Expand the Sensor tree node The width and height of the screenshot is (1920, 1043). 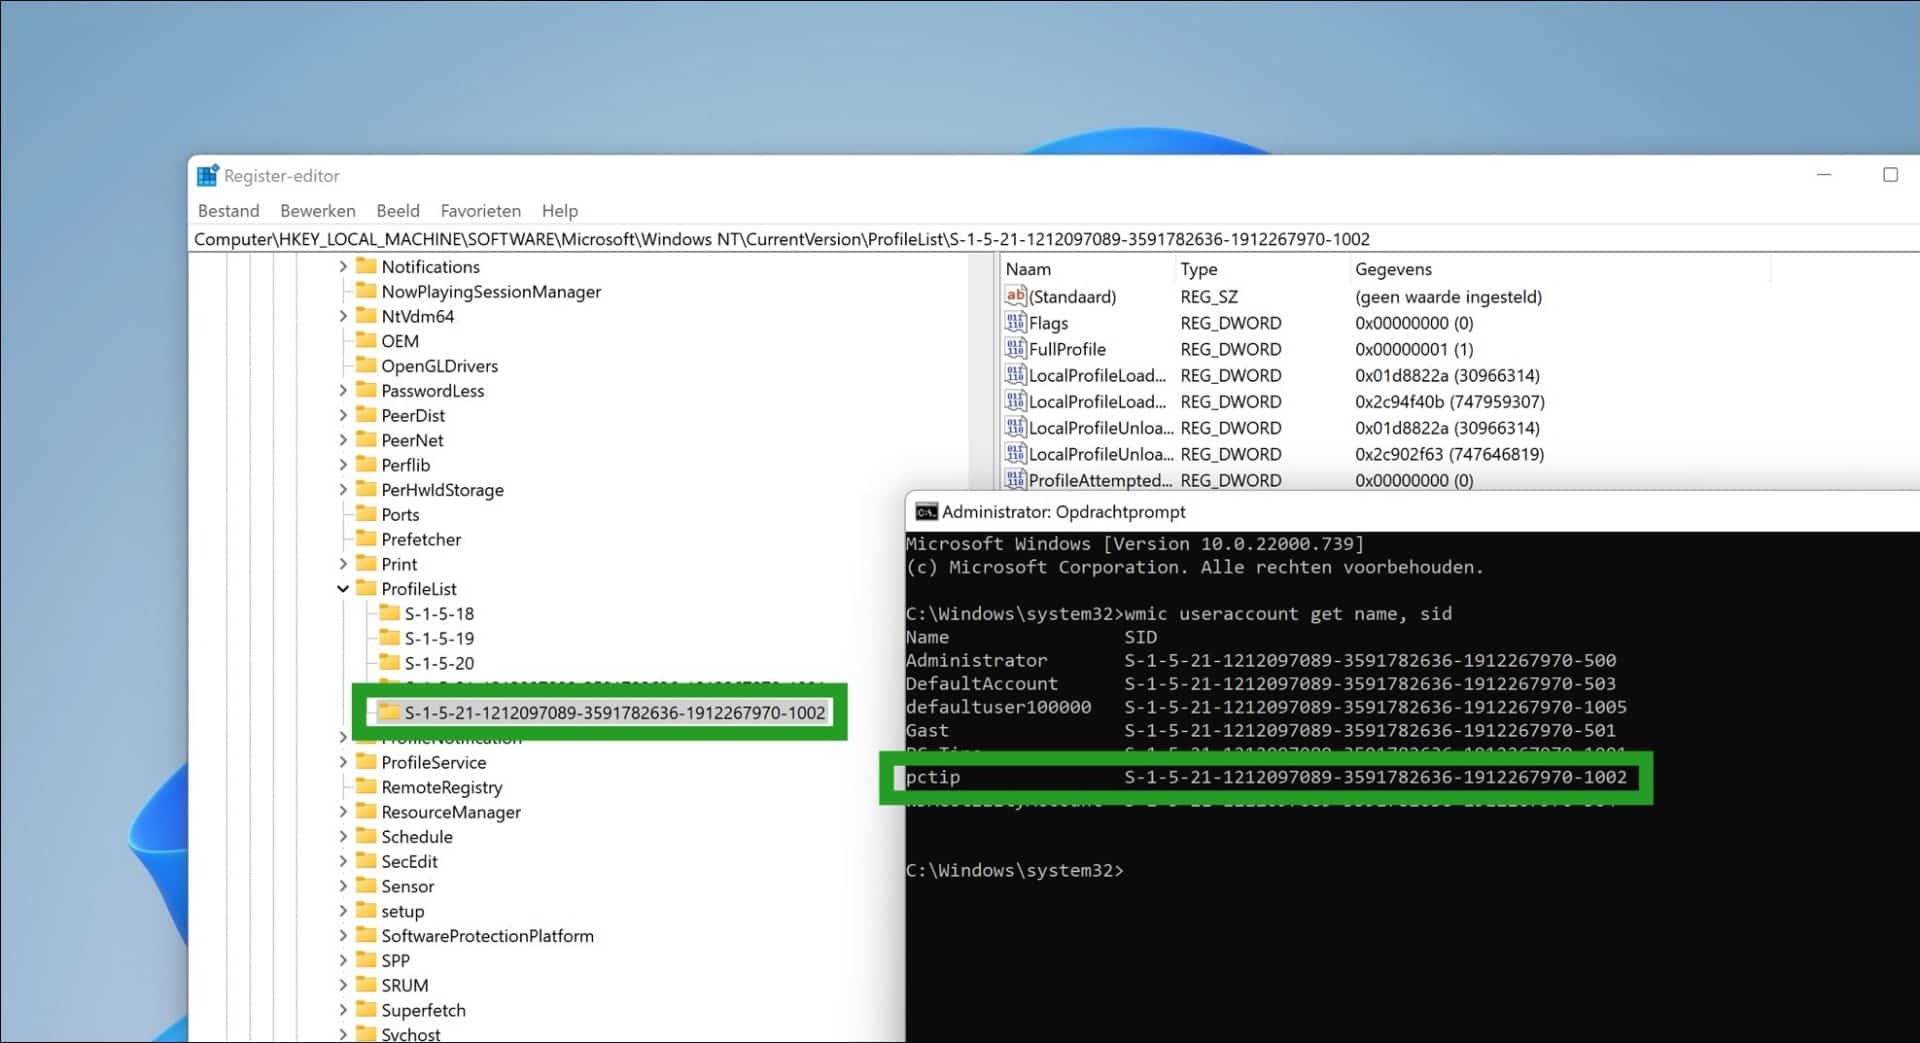tap(343, 885)
